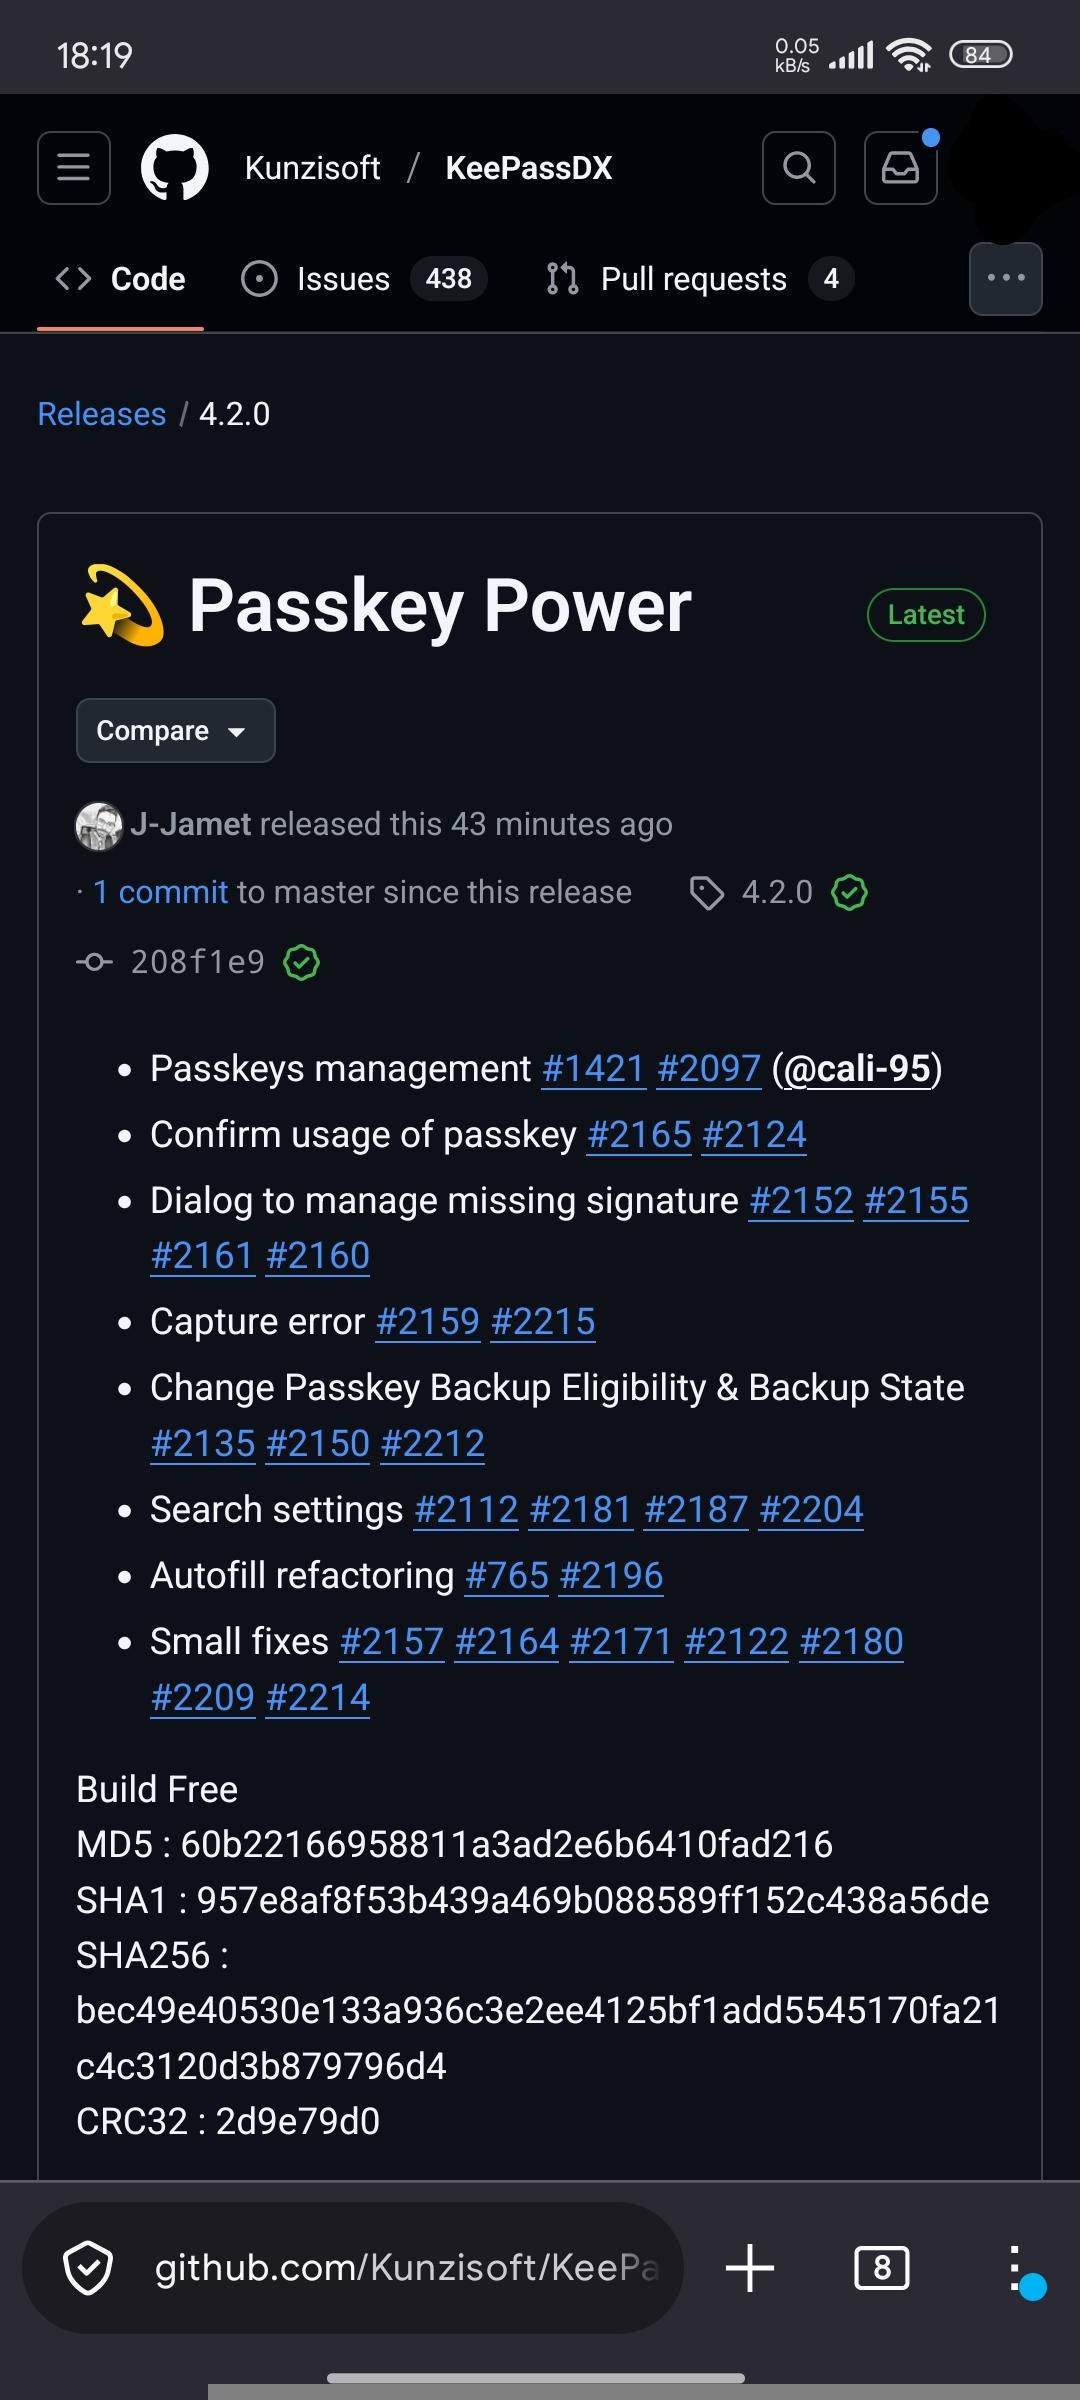The image size is (1080, 2400).
Task: Open a new browser tab with plus icon
Action: tap(750, 2267)
